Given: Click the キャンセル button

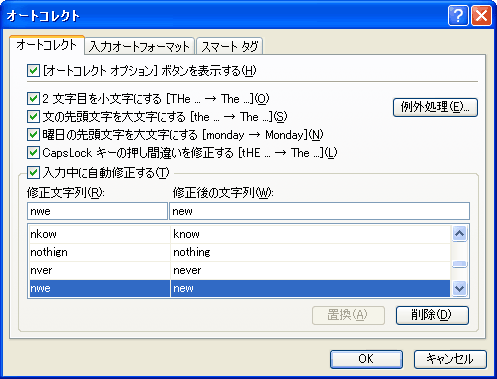Looking at the screenshot, I should point(450,359).
